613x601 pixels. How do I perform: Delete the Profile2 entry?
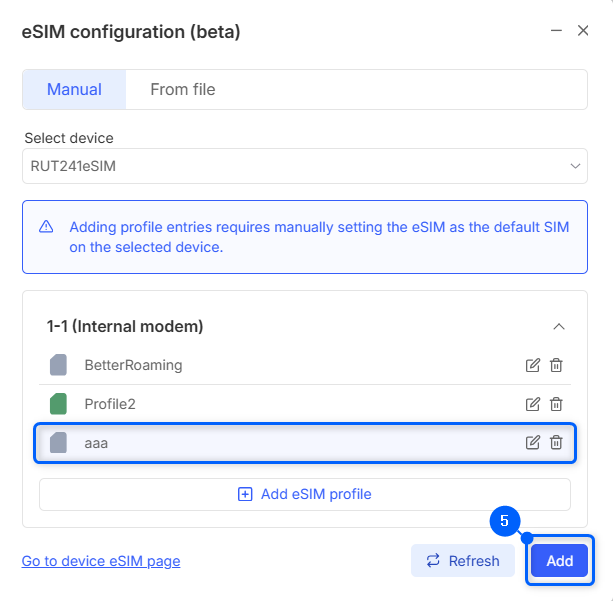tap(556, 404)
